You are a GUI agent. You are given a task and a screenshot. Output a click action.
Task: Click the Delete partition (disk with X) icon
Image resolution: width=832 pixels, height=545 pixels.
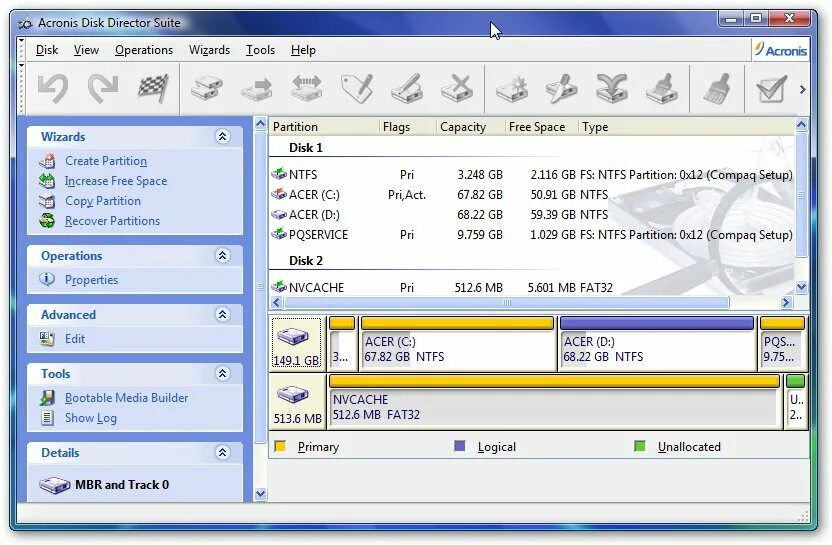coord(457,88)
